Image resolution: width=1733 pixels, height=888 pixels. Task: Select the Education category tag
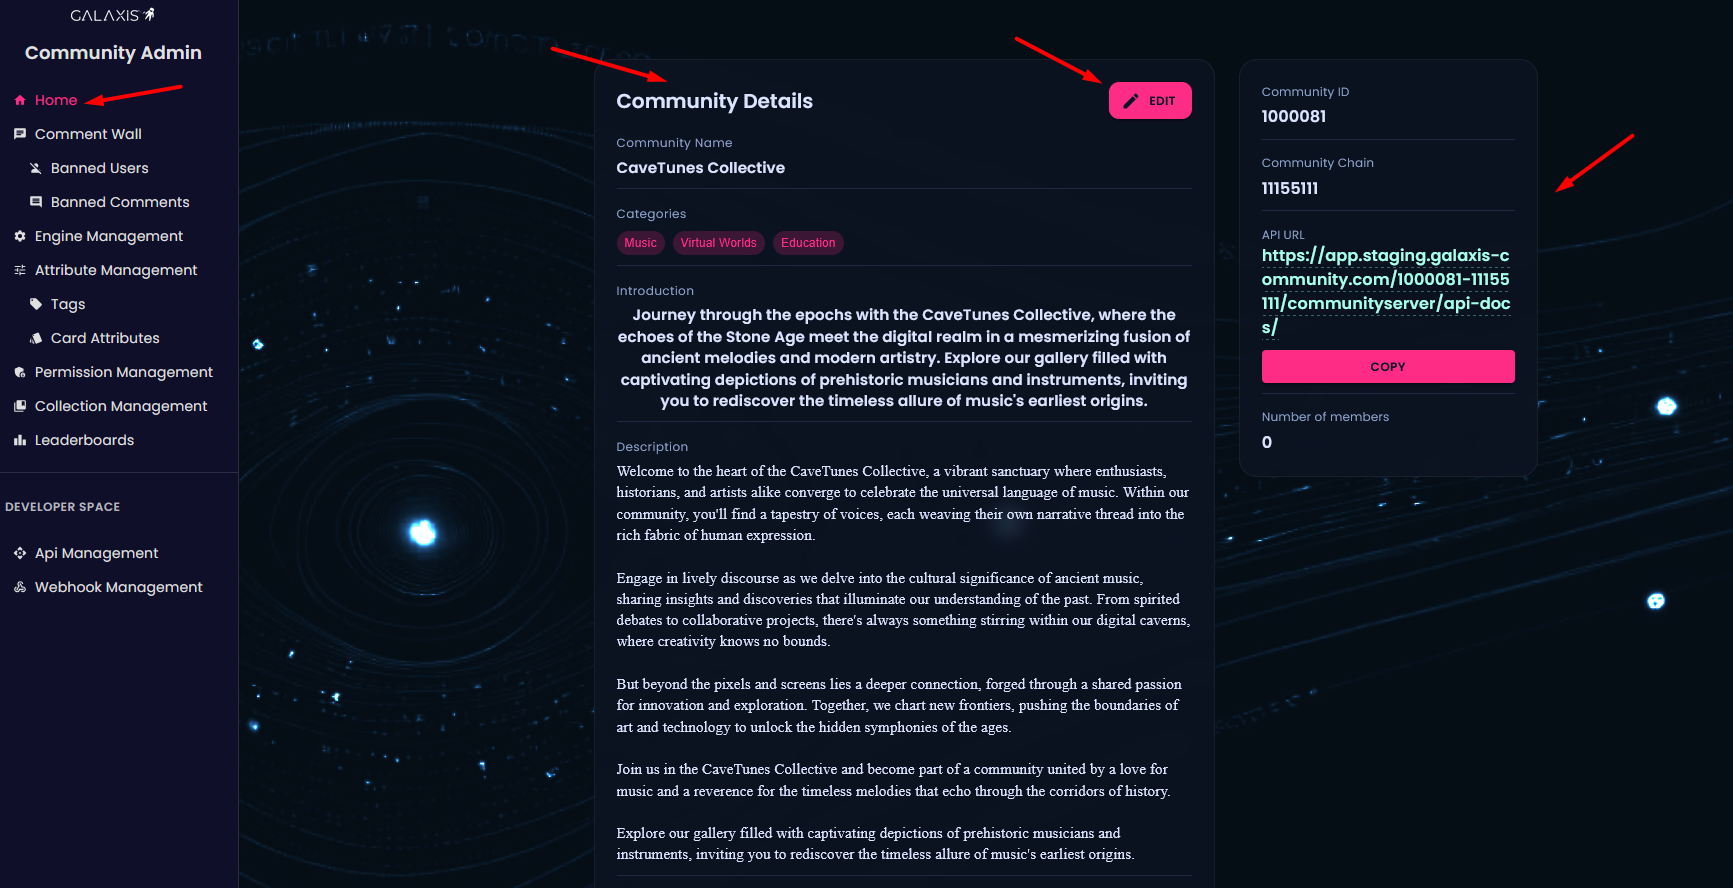pyautogui.click(x=808, y=243)
